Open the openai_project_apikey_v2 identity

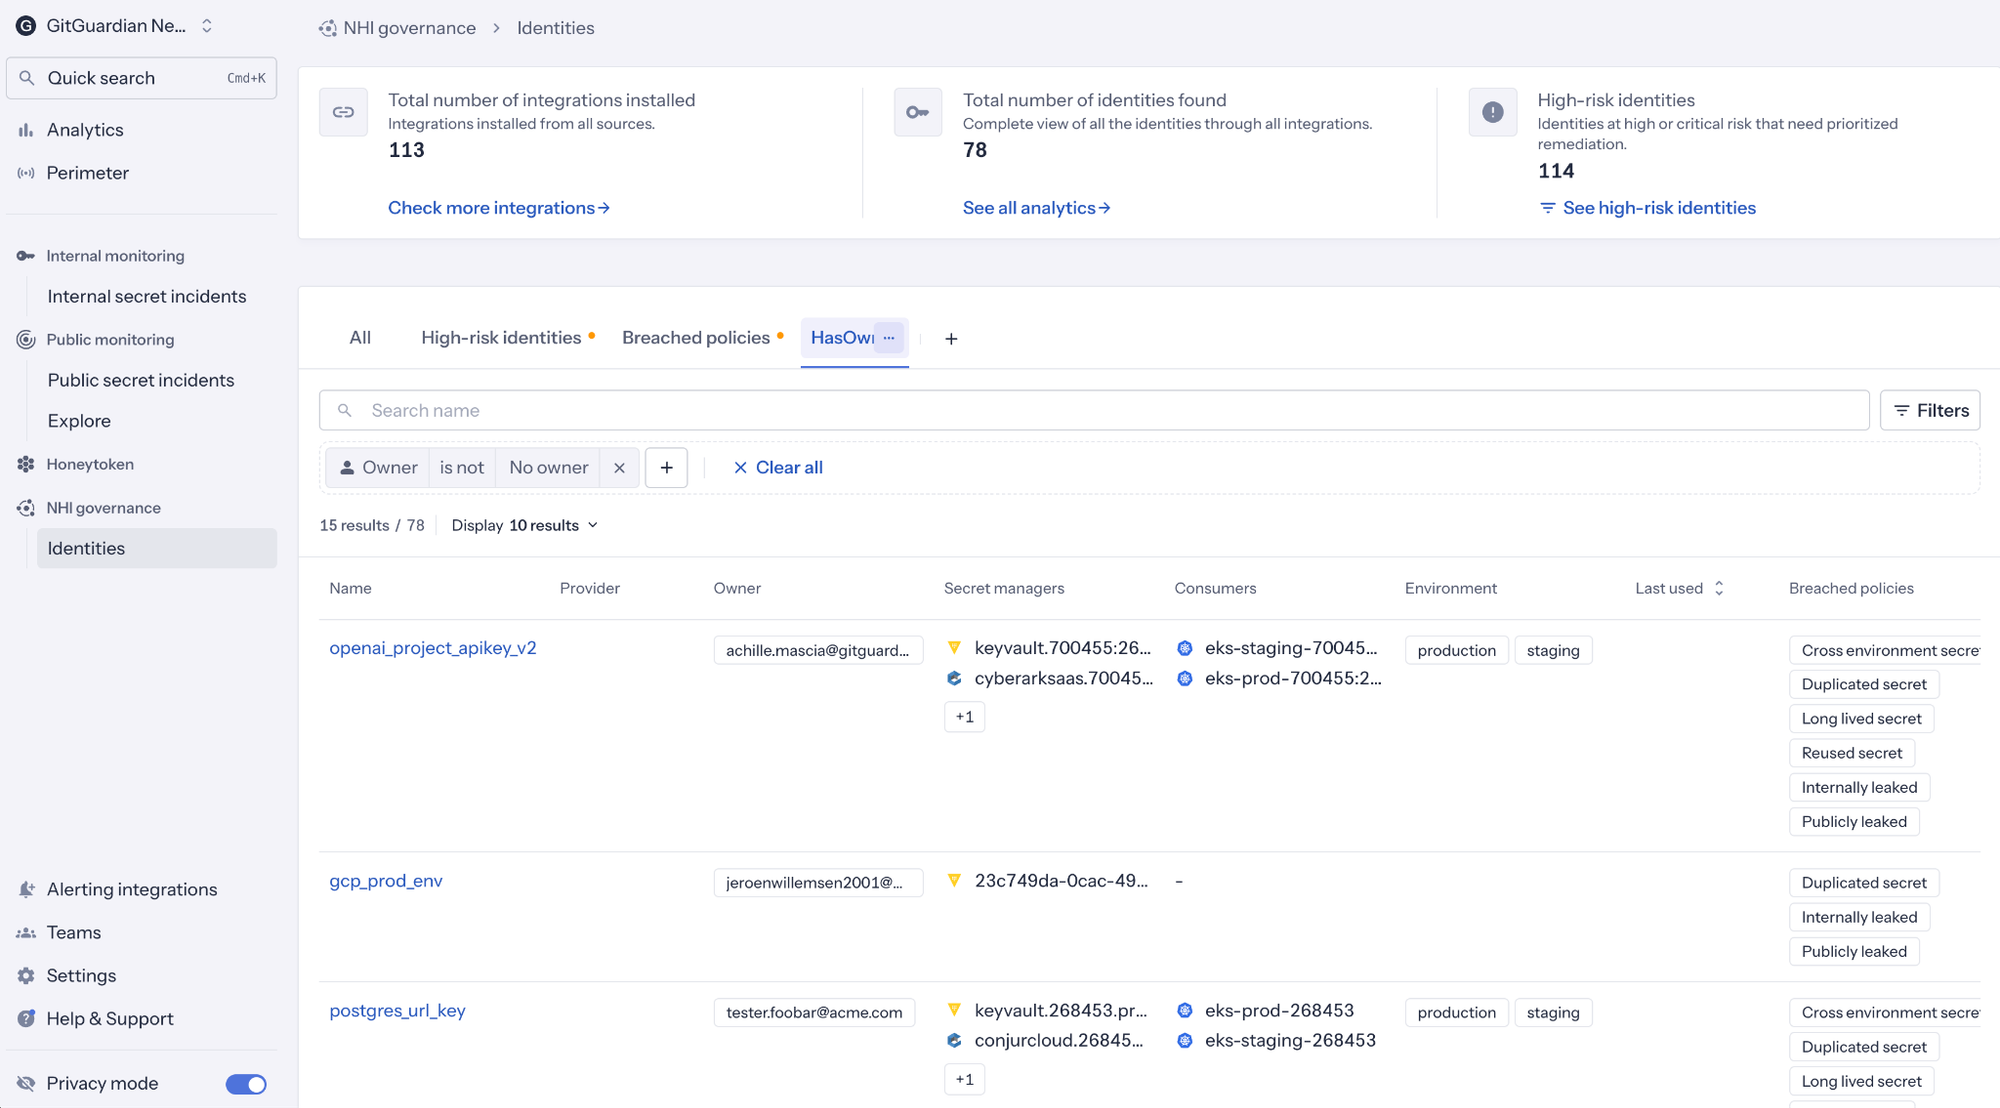tap(433, 648)
